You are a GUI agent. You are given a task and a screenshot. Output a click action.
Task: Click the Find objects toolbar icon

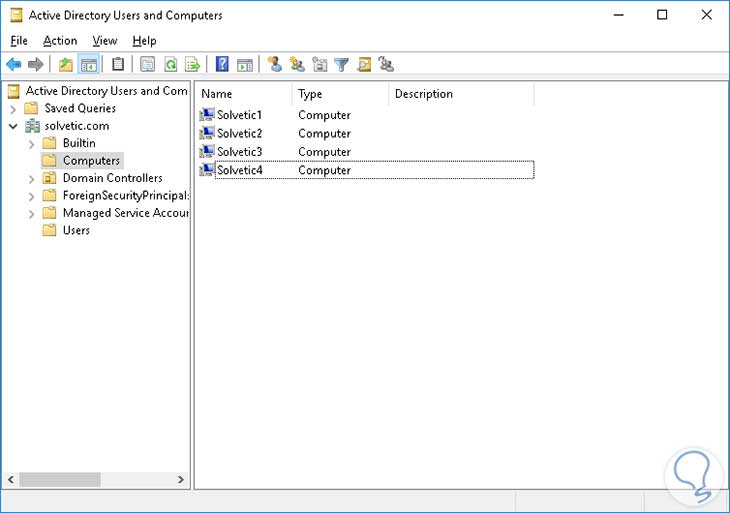point(364,64)
